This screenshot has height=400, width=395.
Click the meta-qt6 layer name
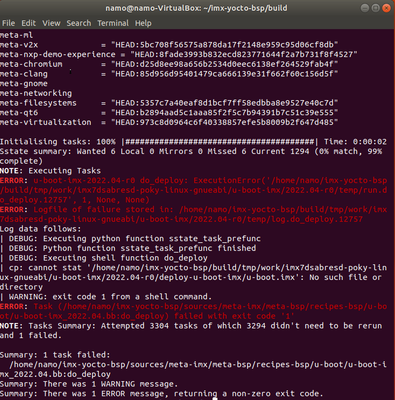(19, 112)
